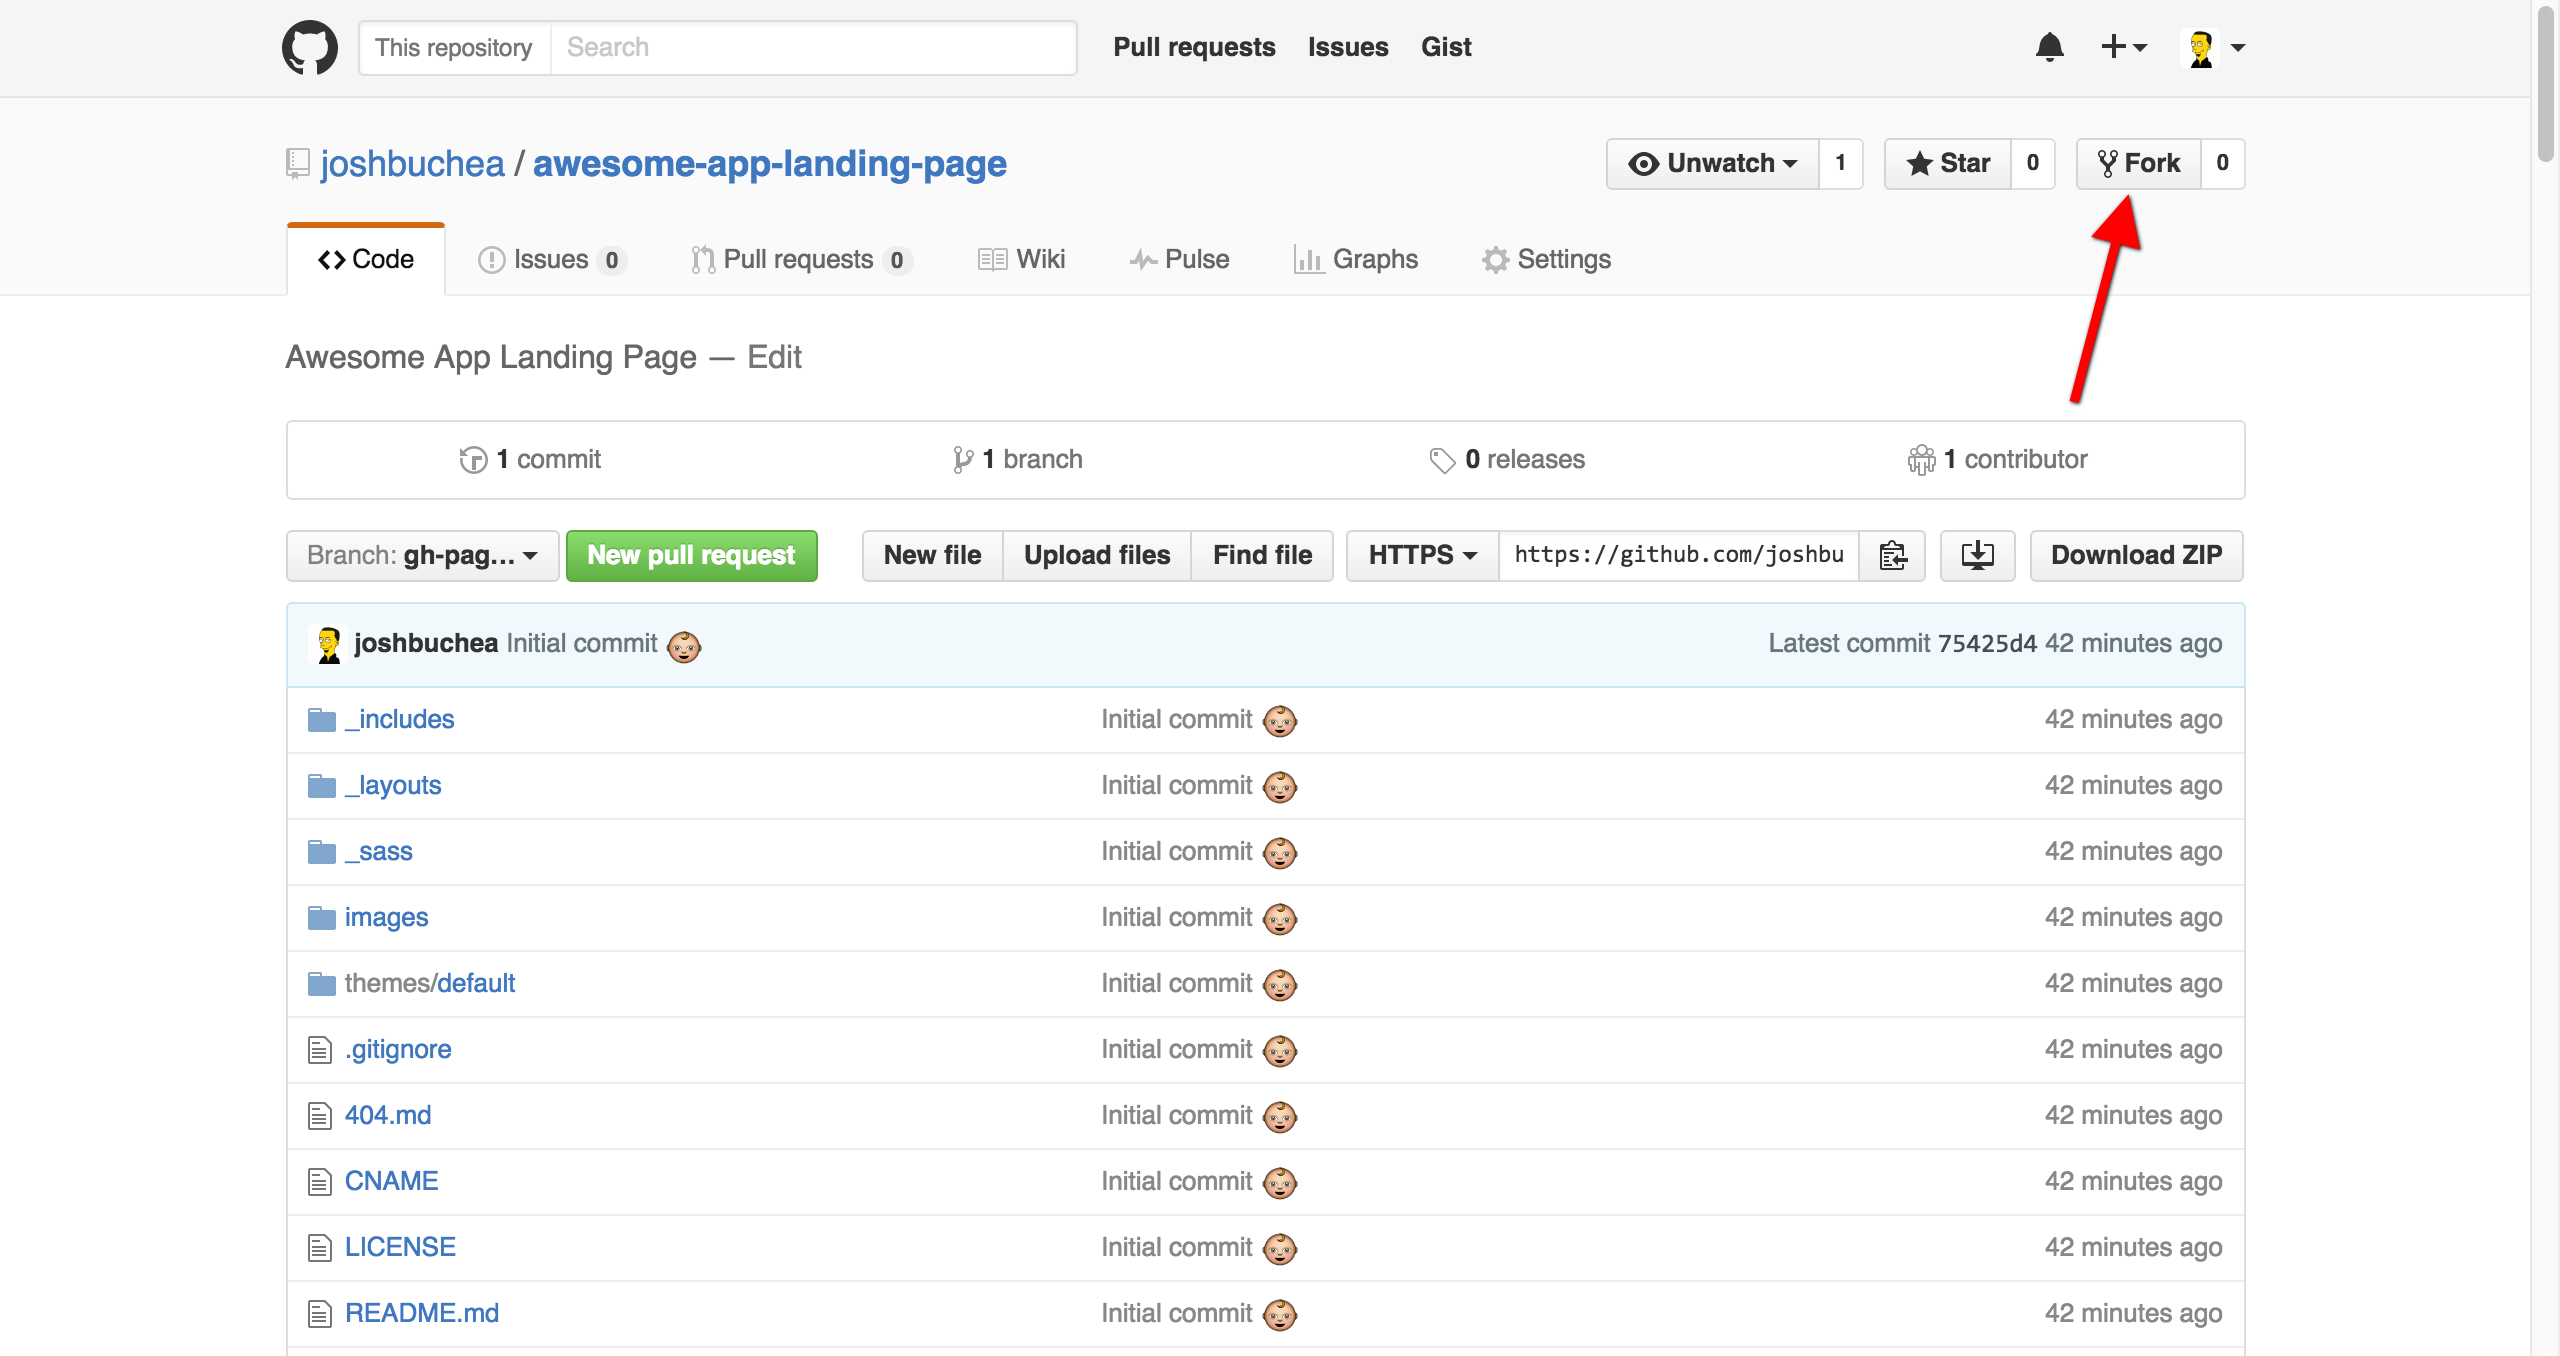The height and width of the screenshot is (1356, 2560).
Task: Toggle Star on this repository
Action: point(1948,163)
